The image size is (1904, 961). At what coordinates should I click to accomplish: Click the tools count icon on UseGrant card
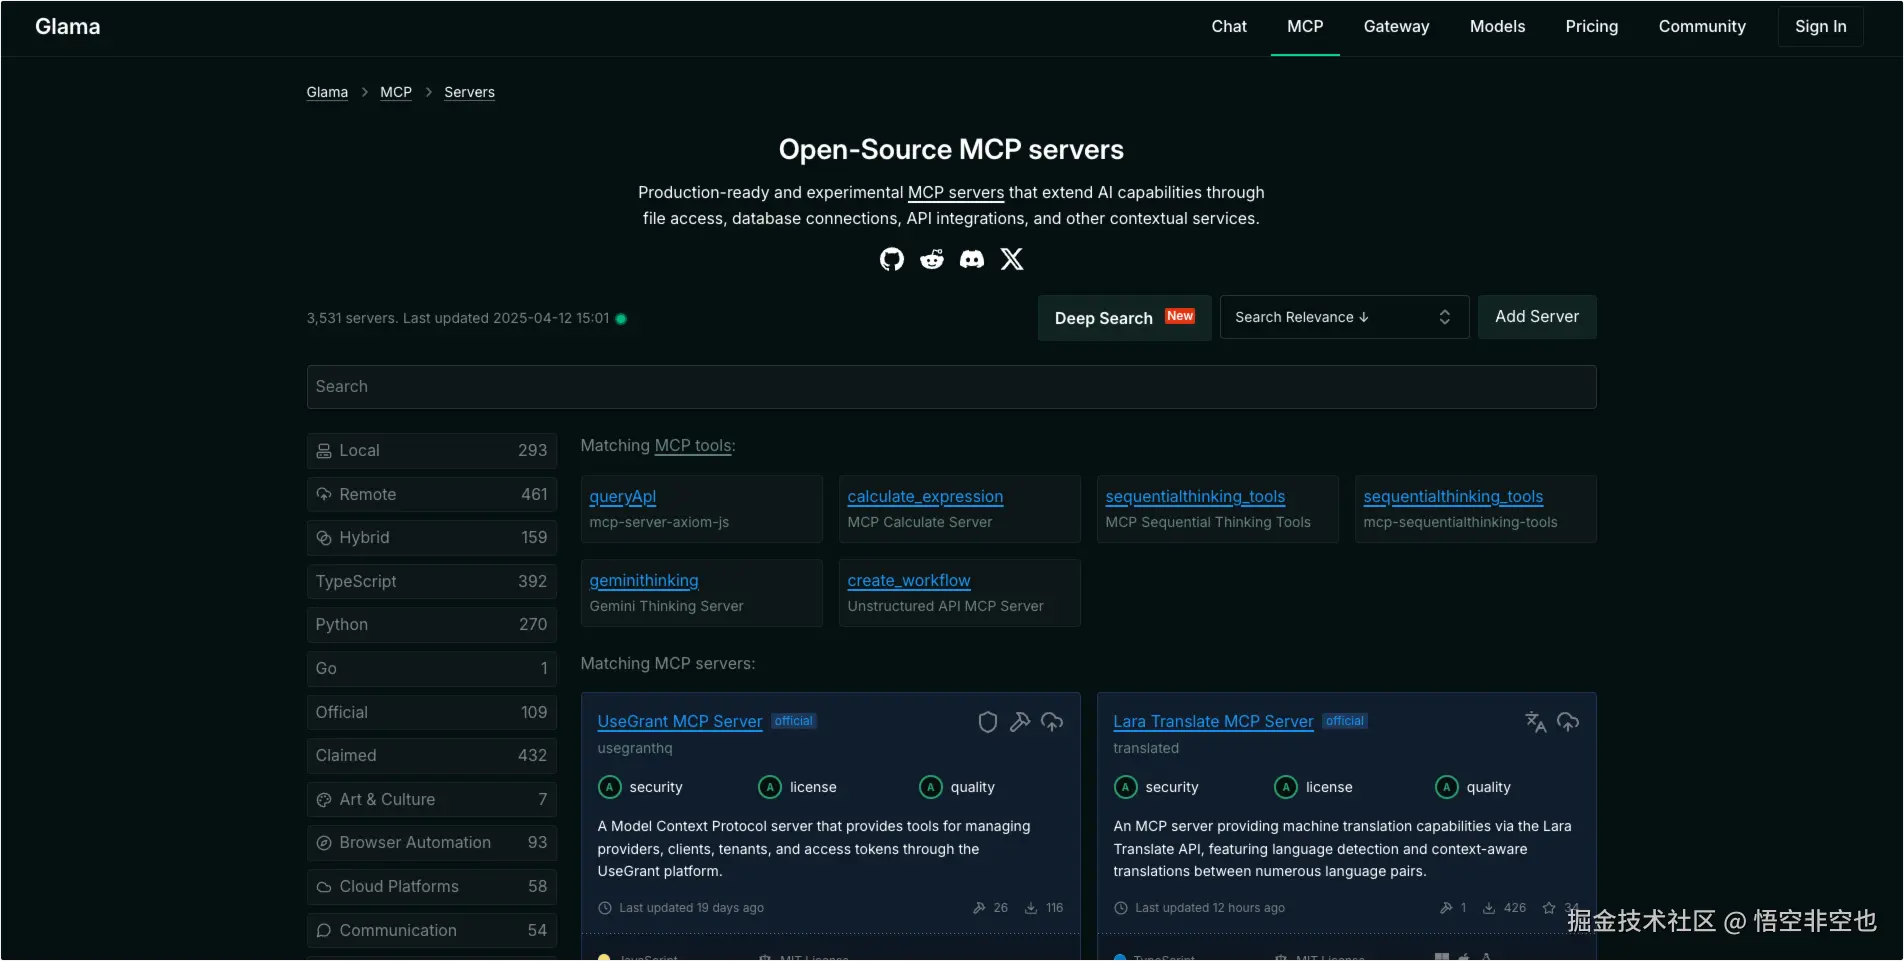coord(979,908)
